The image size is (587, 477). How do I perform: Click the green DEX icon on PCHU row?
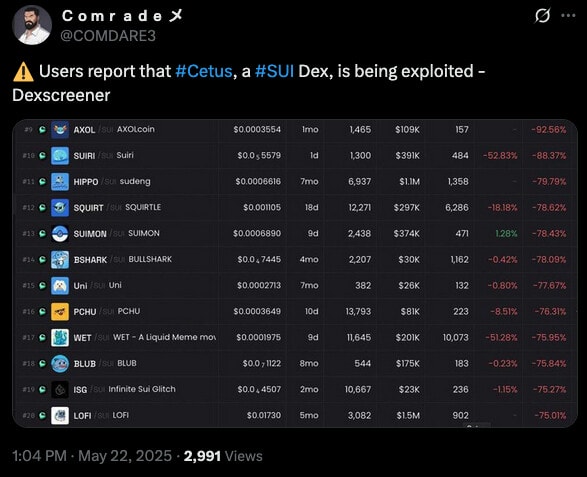[43, 312]
